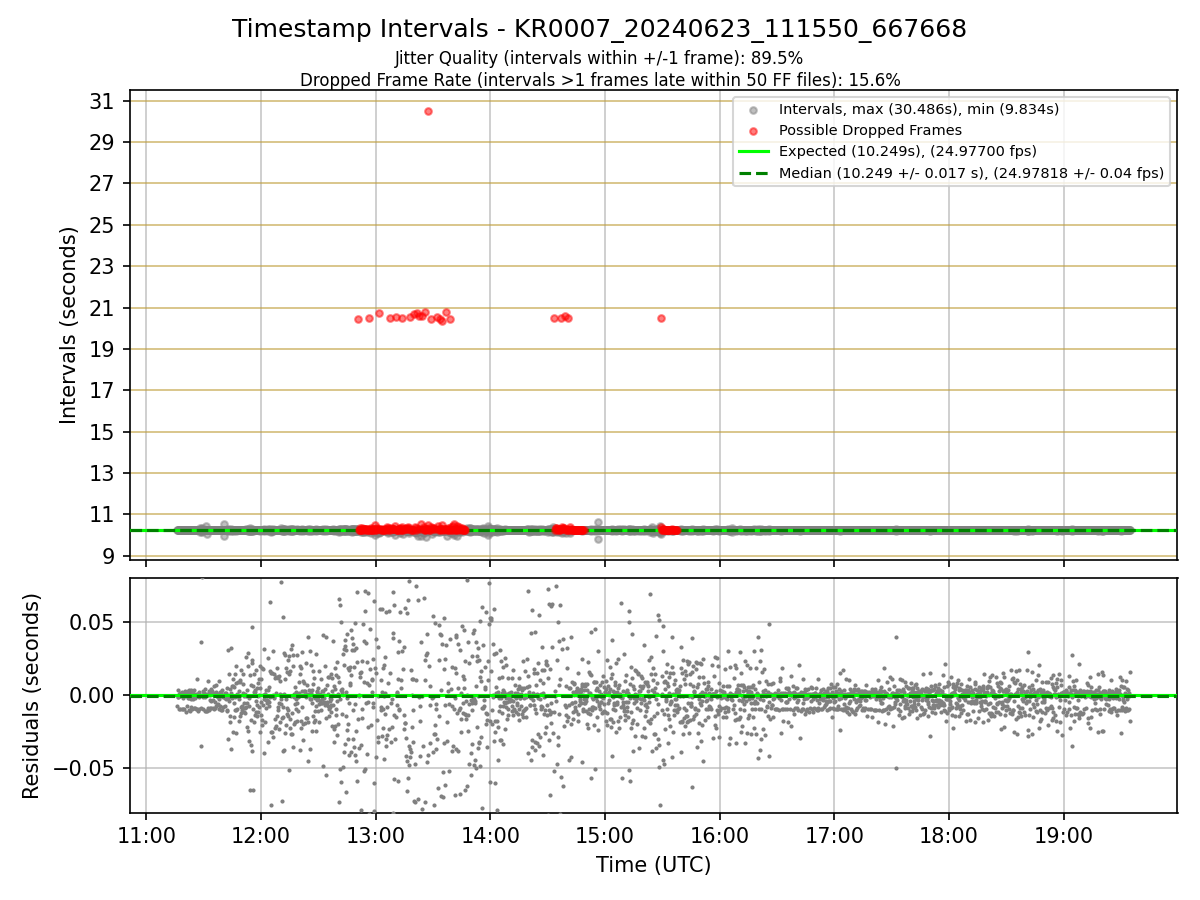The width and height of the screenshot is (1200, 900).
Task: Select the legend entry that starts with 'Median (10.249'
Action: [x=971, y=173]
